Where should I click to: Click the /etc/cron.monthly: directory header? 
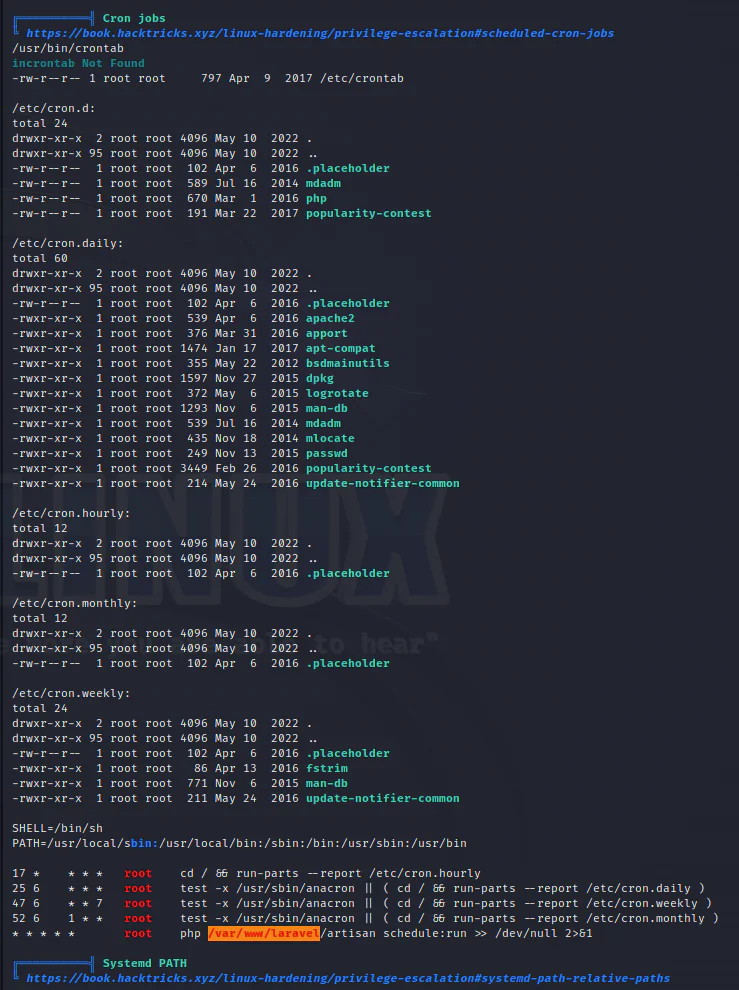coord(75,603)
